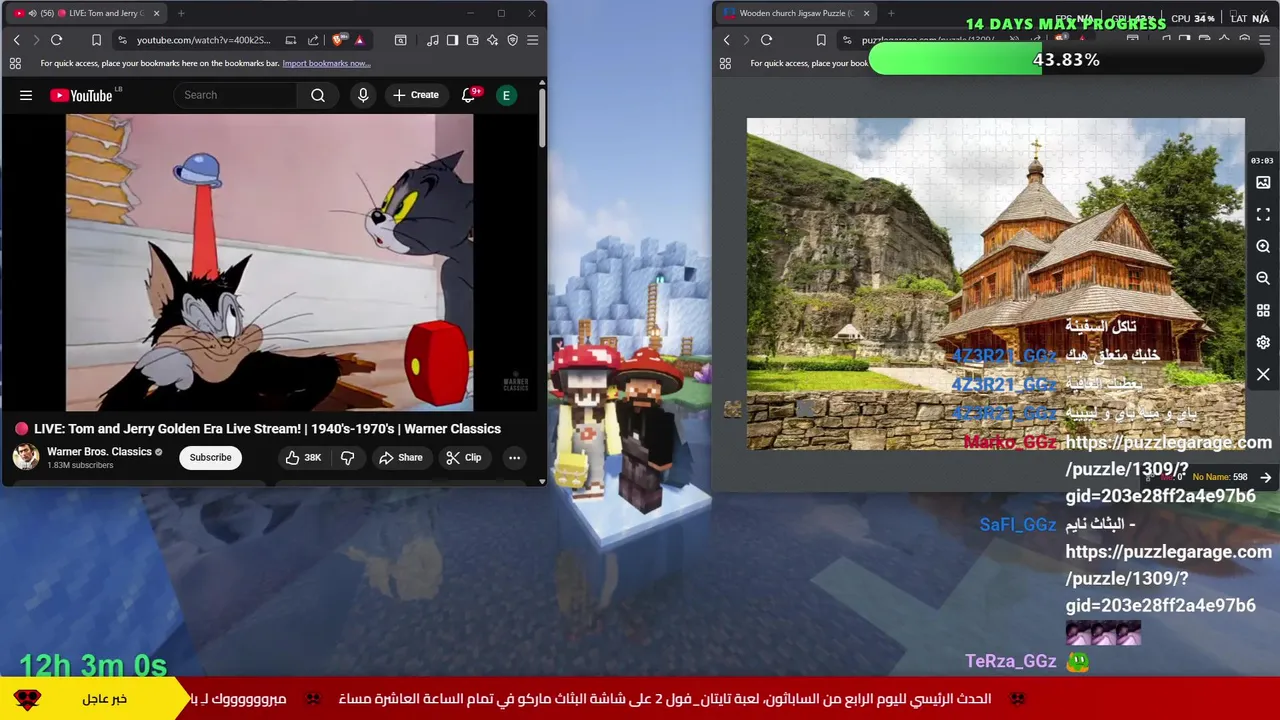1280x720 pixels.
Task: Open Brave Wallet in the YouTube window
Action: [x=472, y=40]
